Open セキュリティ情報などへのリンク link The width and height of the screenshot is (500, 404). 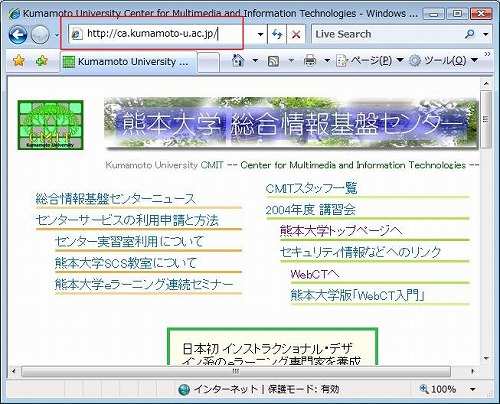360,252
